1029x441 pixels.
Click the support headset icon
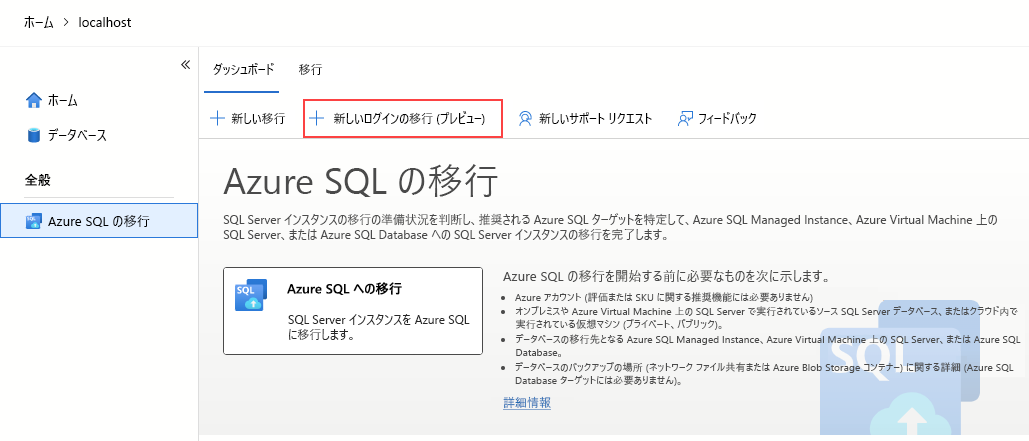point(524,119)
